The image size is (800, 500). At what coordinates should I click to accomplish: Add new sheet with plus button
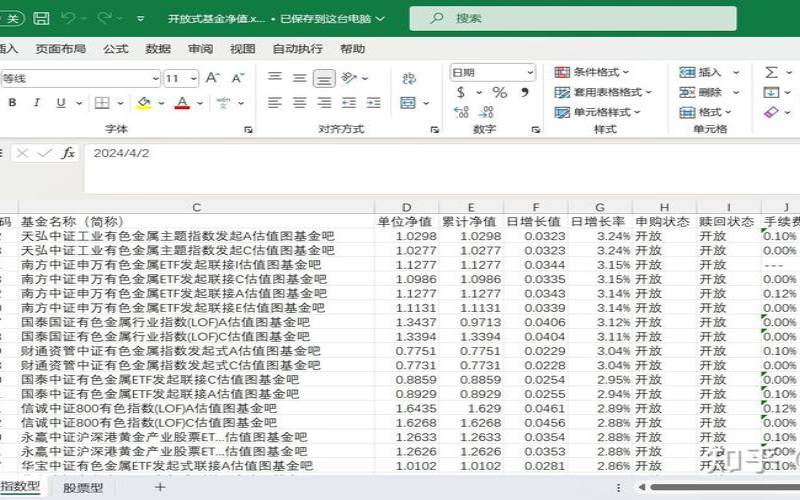click(x=160, y=487)
